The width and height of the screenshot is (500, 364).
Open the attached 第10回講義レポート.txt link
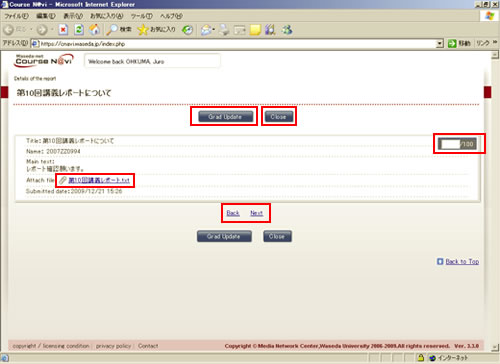[x=99, y=180]
